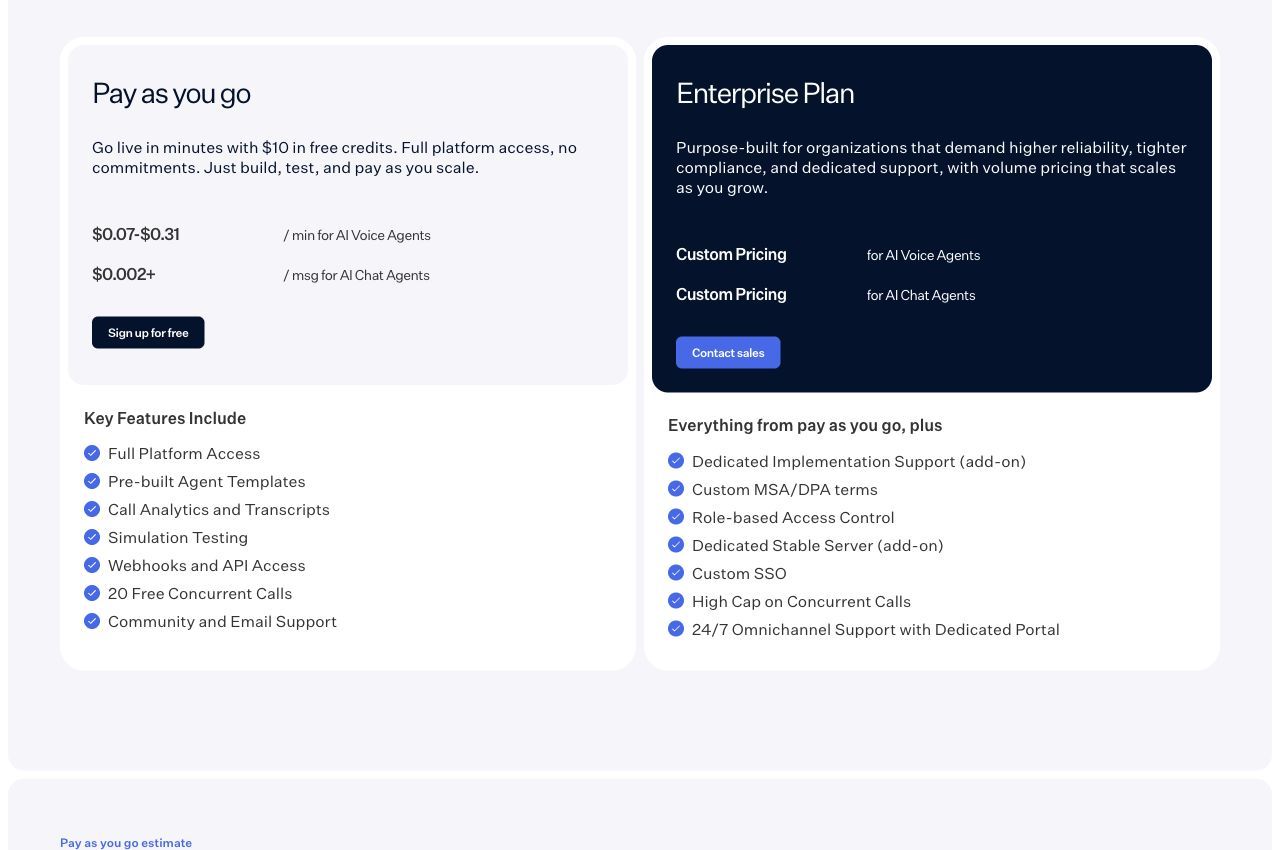Image resolution: width=1280 pixels, height=850 pixels.
Task: Click the Key Features Include heading
Action: [x=165, y=418]
